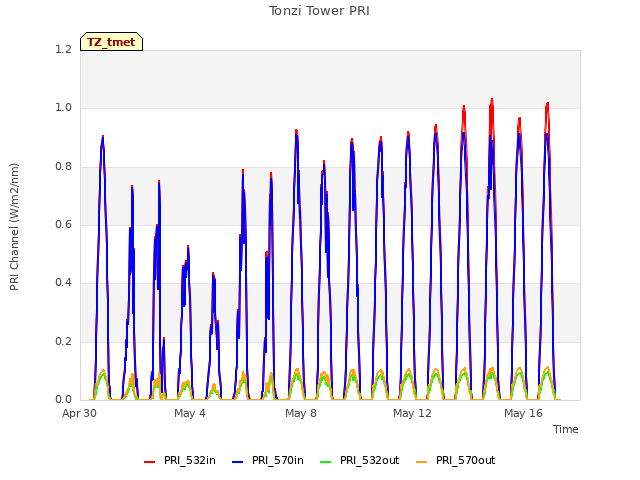640x480 pixels.
Task: Click the blue PRI_570in legend swatch
Action: click(238, 462)
